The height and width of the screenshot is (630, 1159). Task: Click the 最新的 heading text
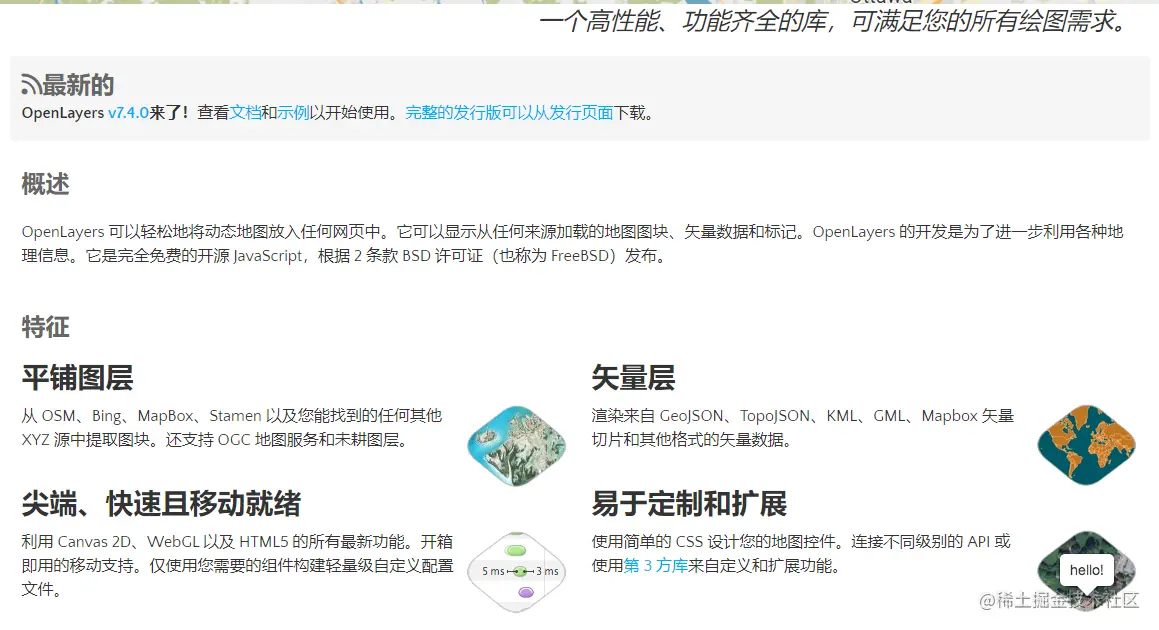pos(78,85)
